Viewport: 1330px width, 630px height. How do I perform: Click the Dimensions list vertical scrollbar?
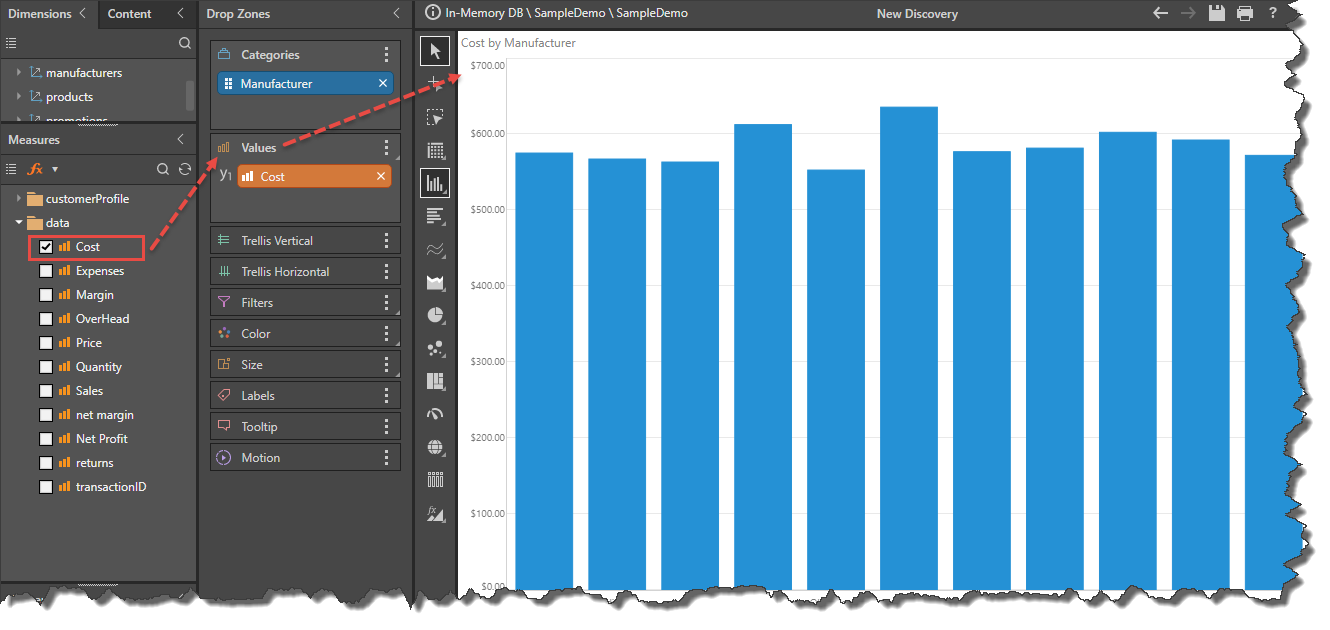(190, 95)
